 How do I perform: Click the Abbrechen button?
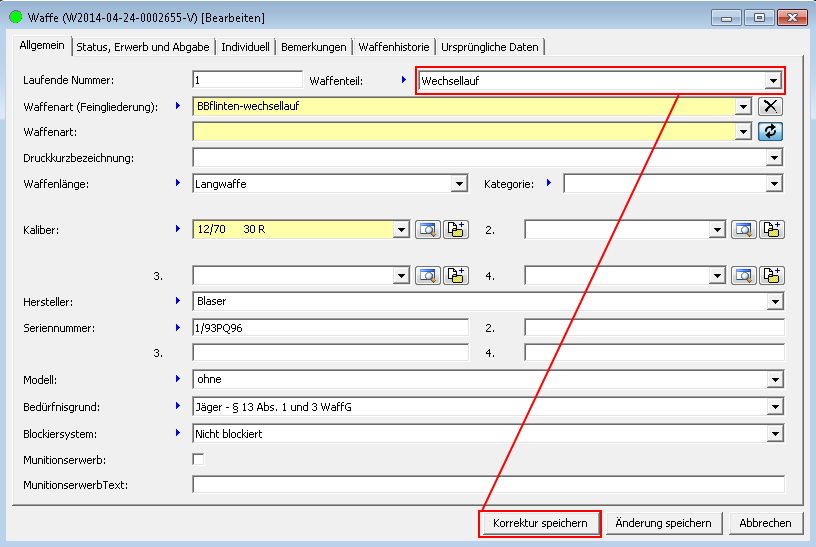[765, 523]
